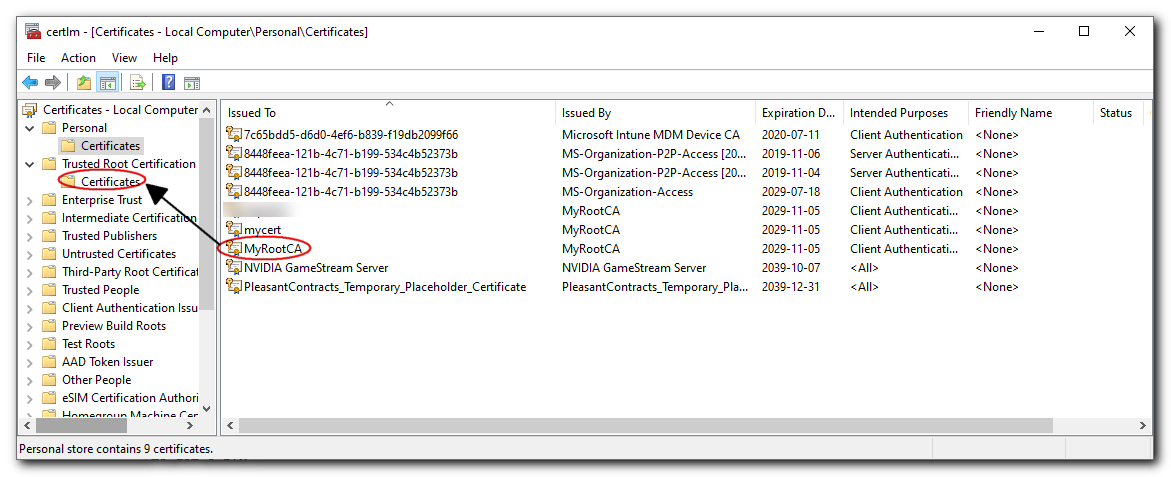Viewport: 1171px width, 477px height.
Task: Collapse the Personal node
Action: tap(30, 128)
